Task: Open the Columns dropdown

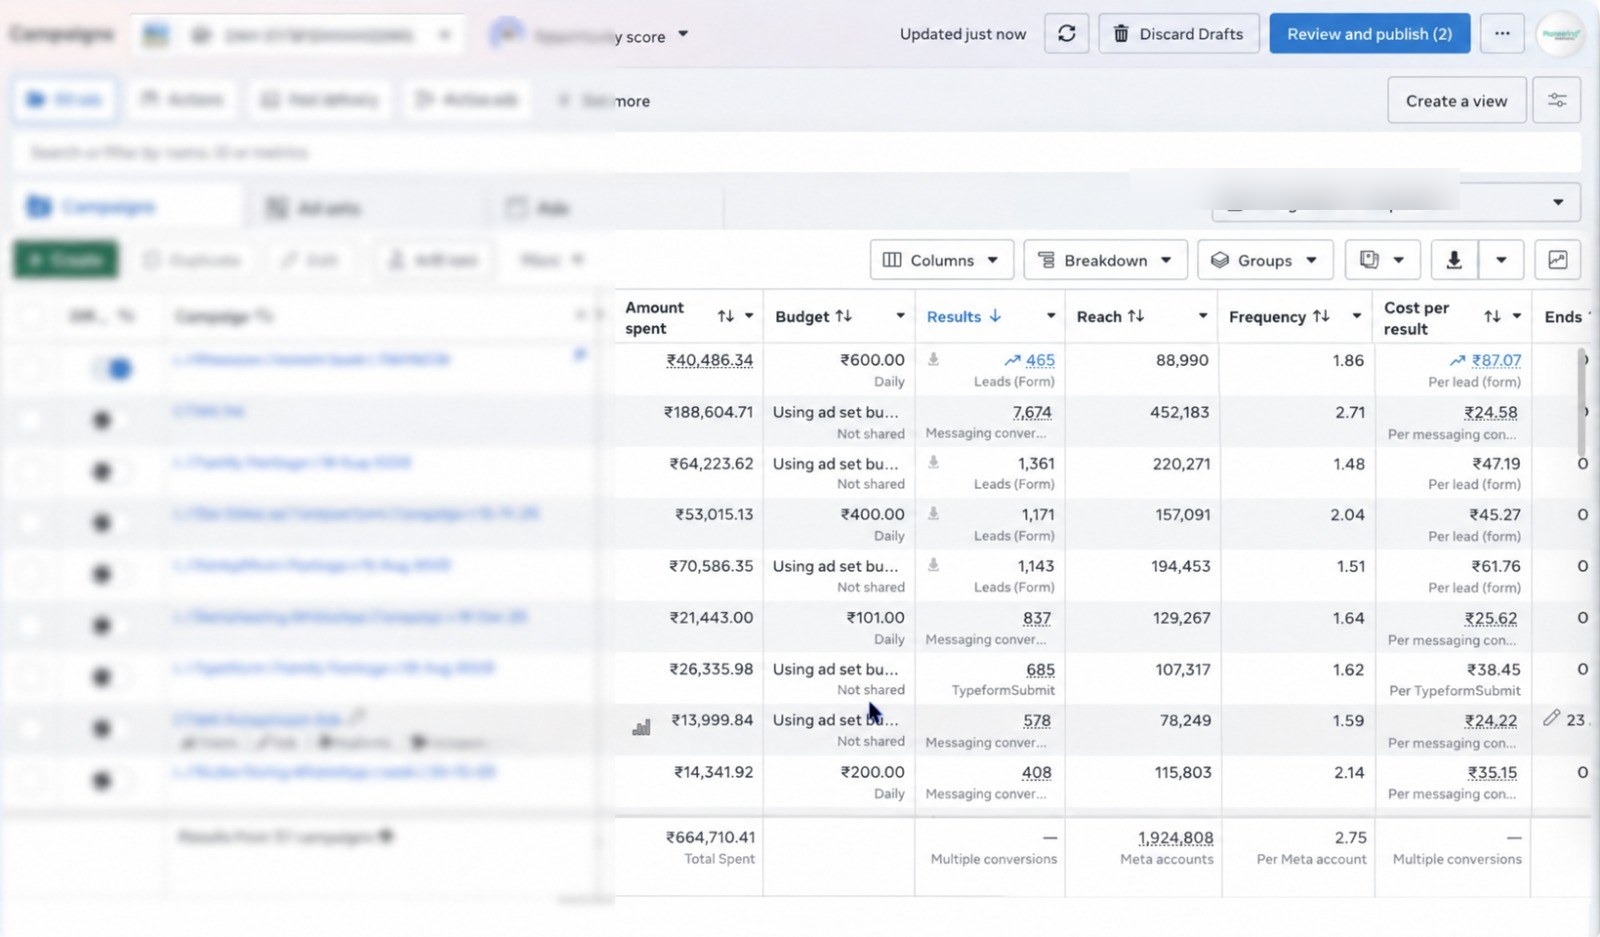Action: tap(941, 260)
